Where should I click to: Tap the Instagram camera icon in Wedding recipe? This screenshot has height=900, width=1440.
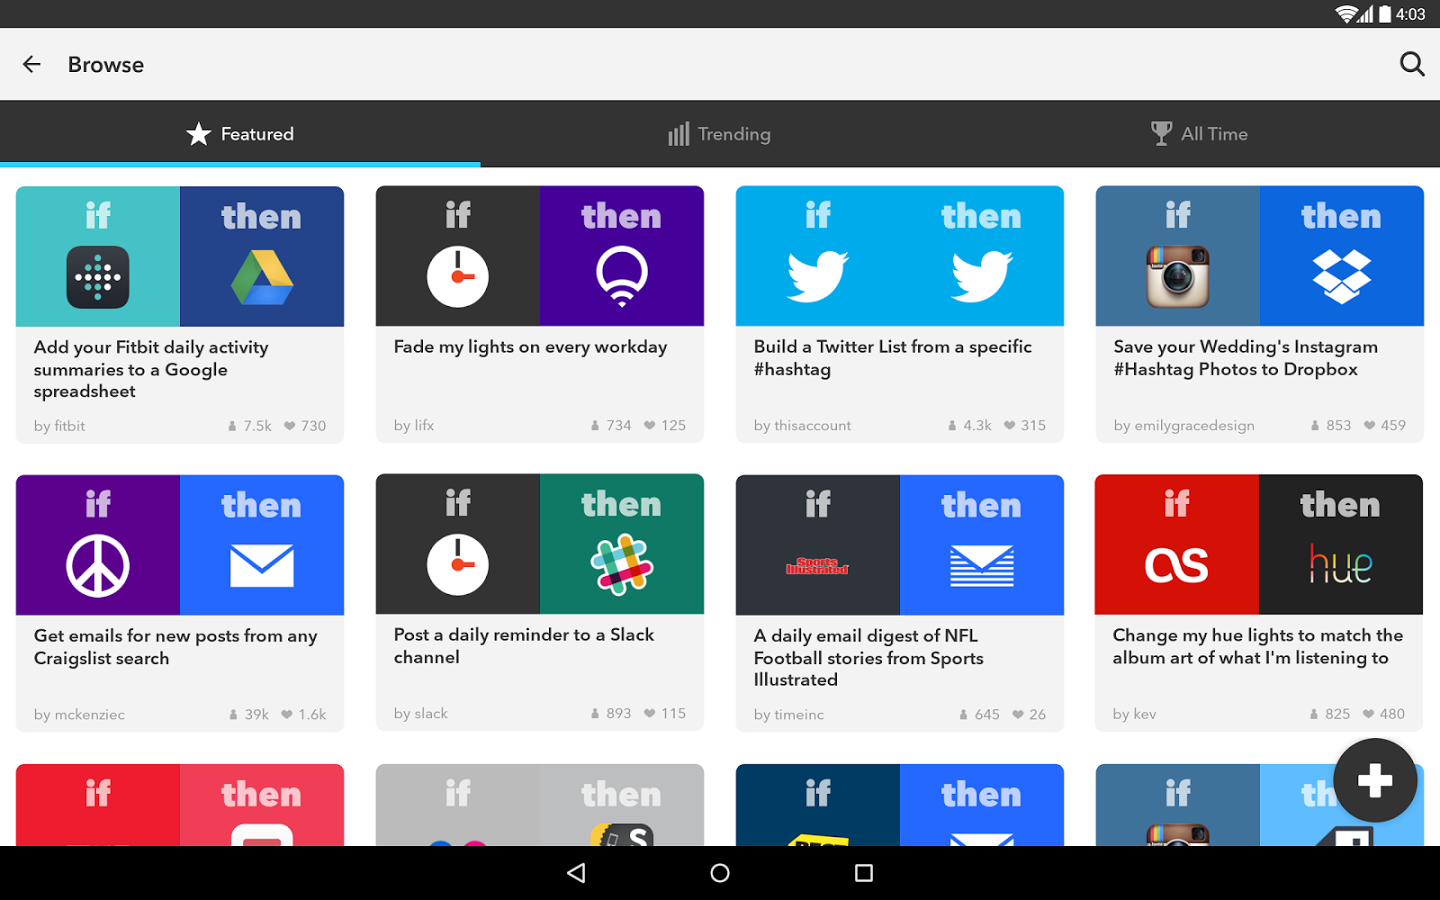click(x=1178, y=277)
